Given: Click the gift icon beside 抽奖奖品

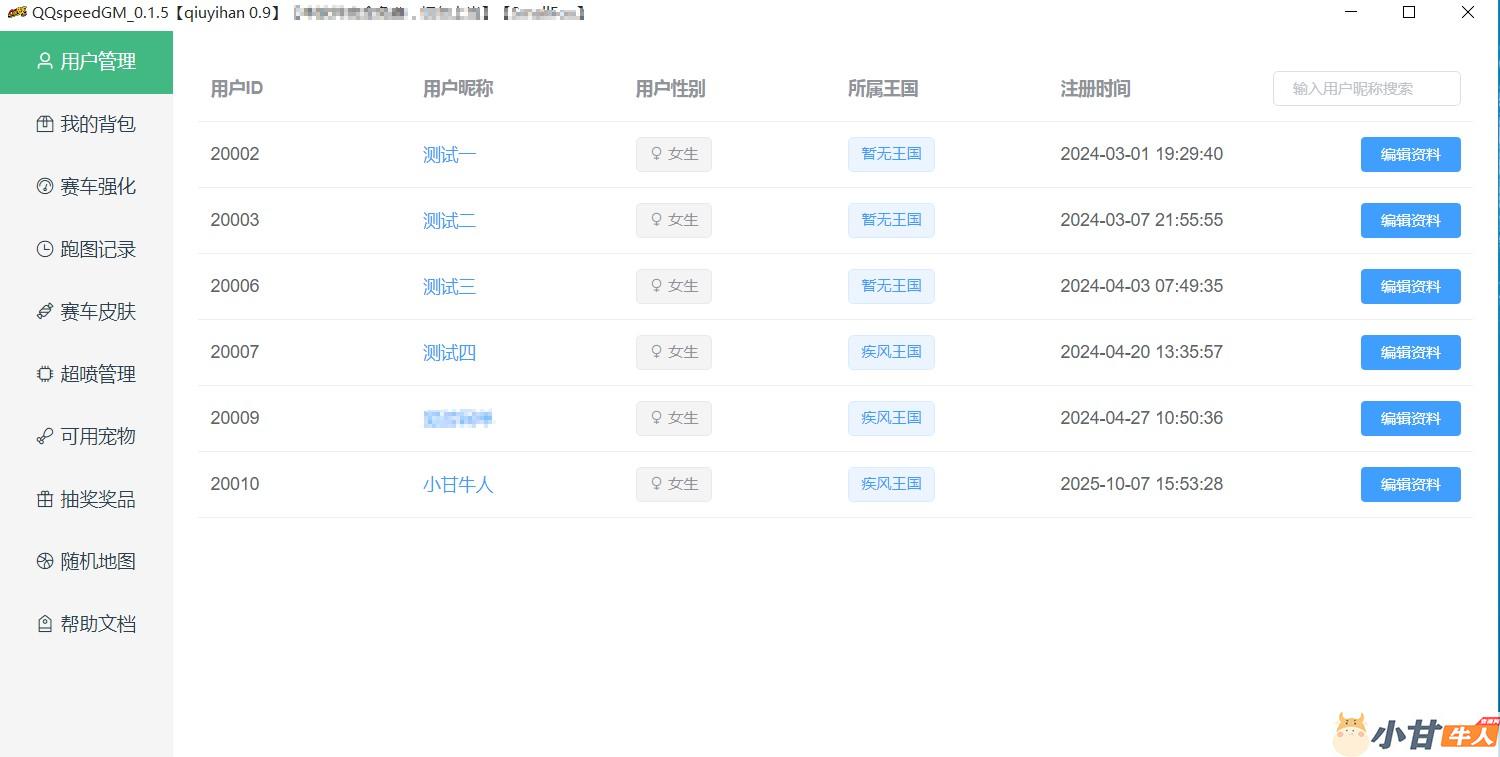Looking at the screenshot, I should [44, 499].
